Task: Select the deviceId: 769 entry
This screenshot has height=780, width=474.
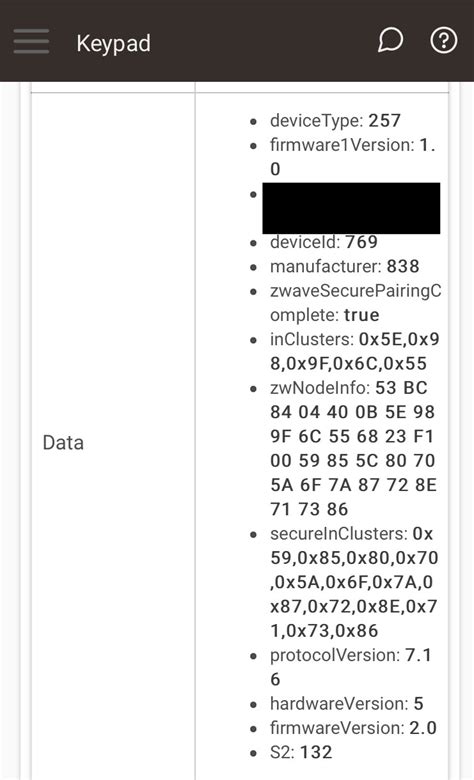Action: [x=324, y=242]
